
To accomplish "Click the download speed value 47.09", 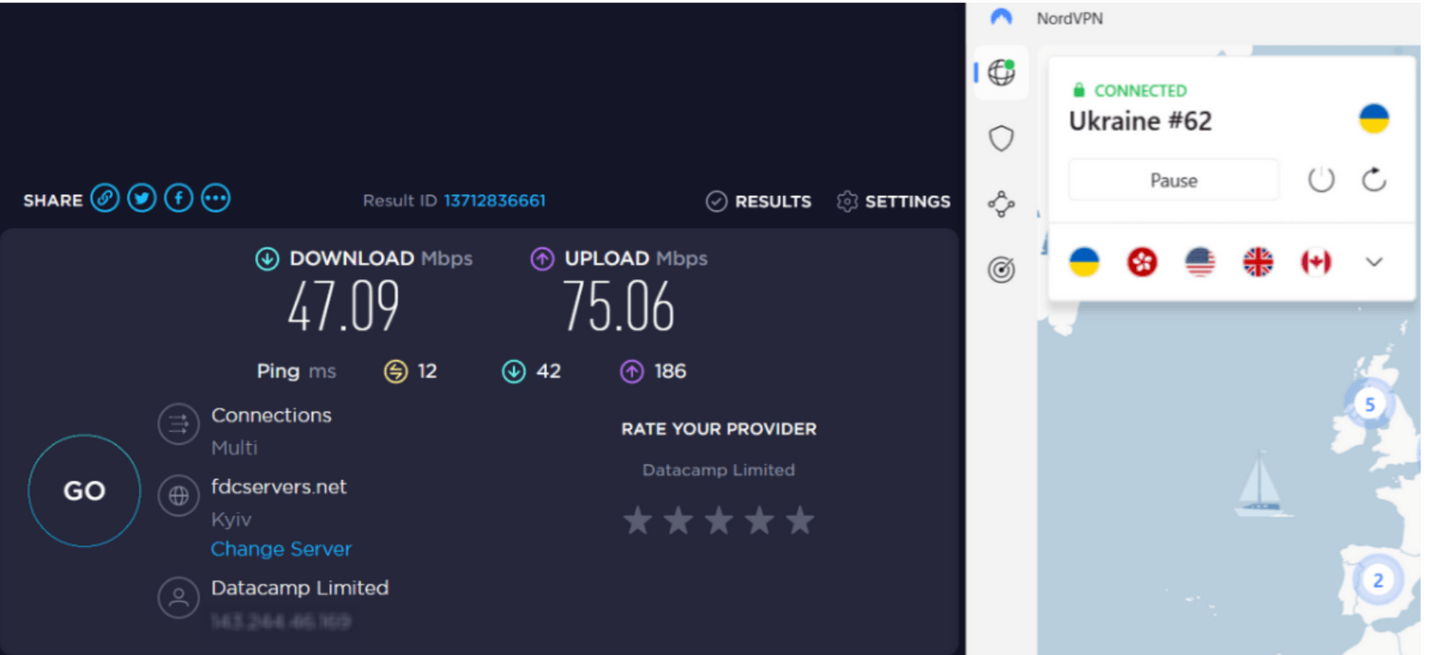I will coord(344,306).
